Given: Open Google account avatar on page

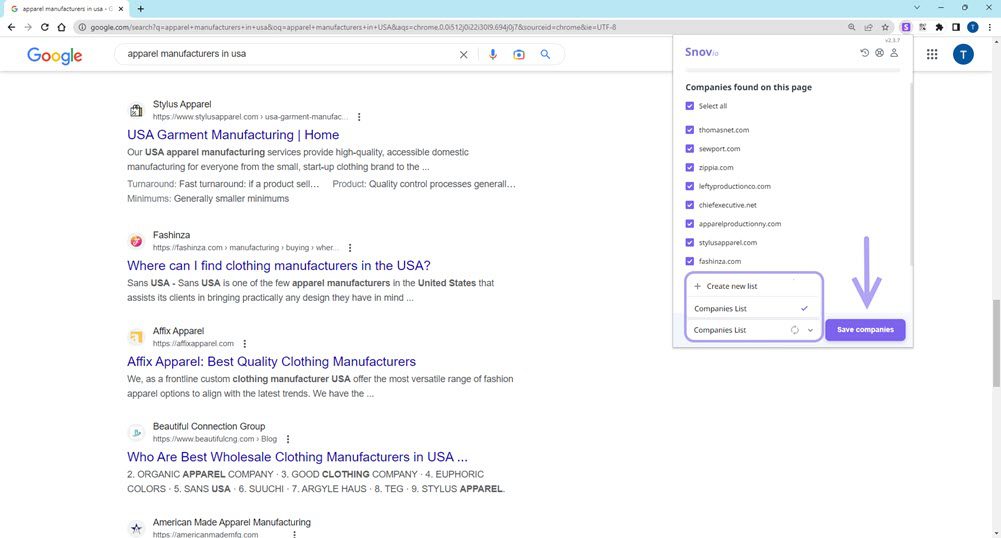Looking at the screenshot, I should click(x=963, y=55).
